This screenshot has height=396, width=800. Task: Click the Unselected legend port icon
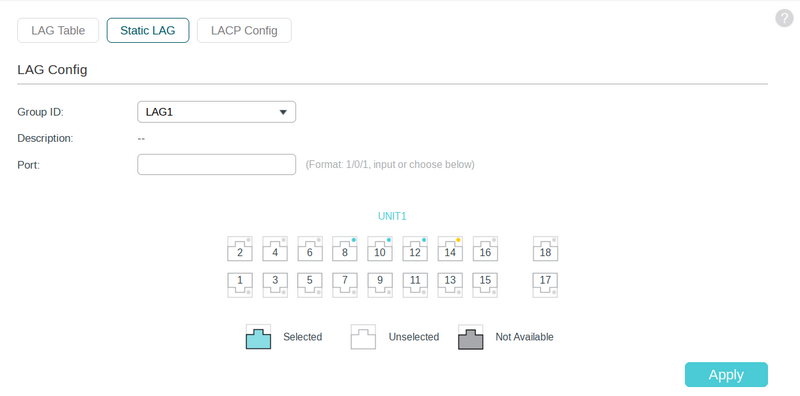(363, 337)
